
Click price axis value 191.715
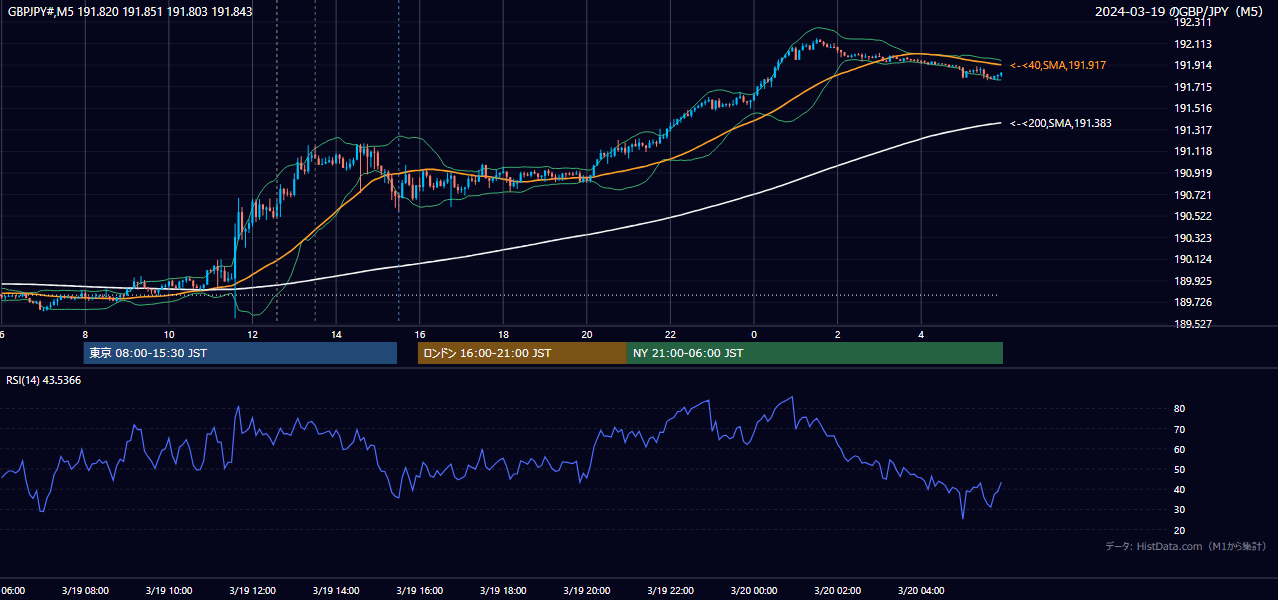point(1193,87)
